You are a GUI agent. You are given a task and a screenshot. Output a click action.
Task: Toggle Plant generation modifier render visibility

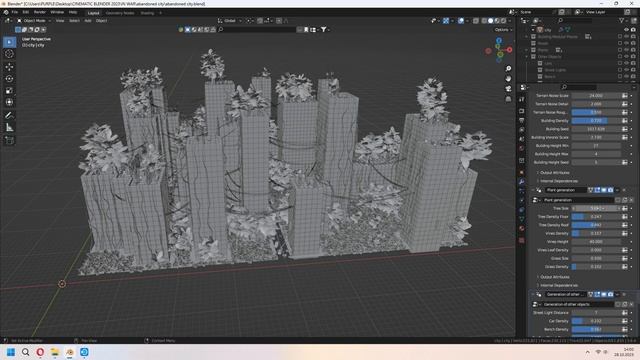(611, 190)
